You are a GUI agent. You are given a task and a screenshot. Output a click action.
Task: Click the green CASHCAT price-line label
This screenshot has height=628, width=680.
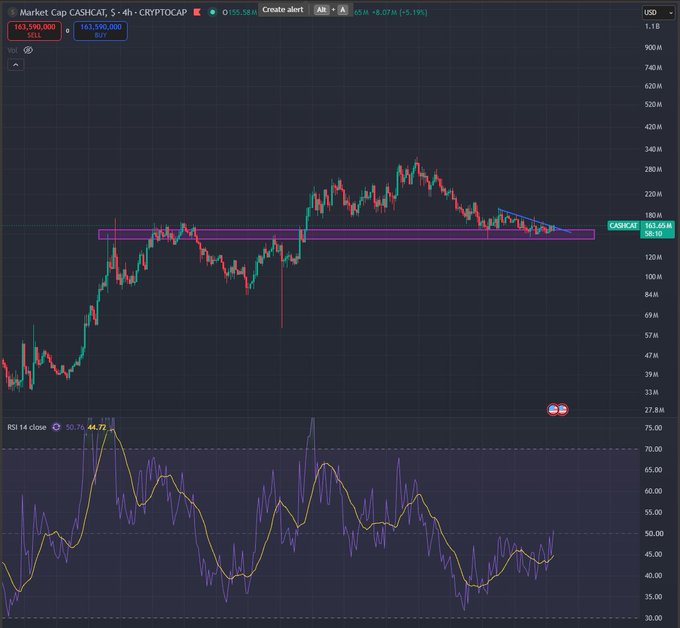pyautogui.click(x=623, y=226)
